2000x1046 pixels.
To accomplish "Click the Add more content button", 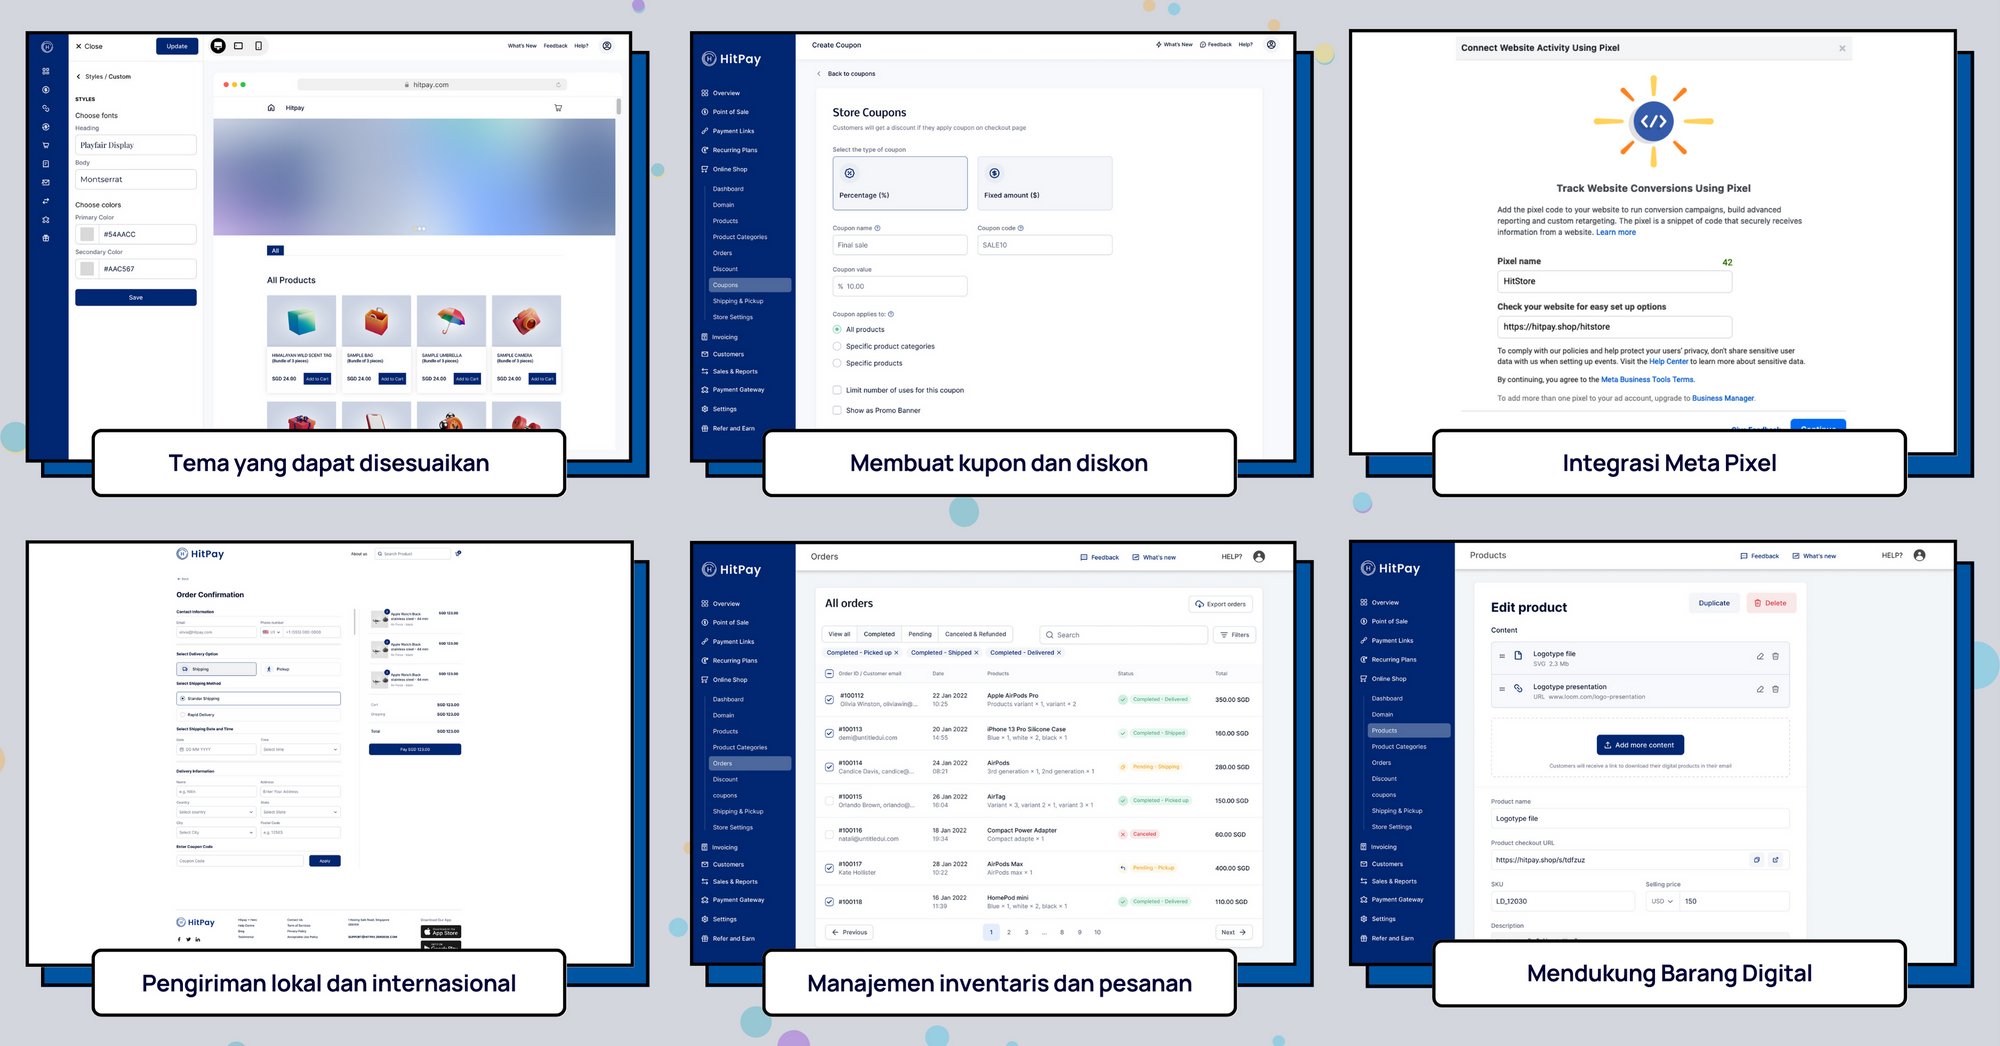I will pyautogui.click(x=1640, y=745).
